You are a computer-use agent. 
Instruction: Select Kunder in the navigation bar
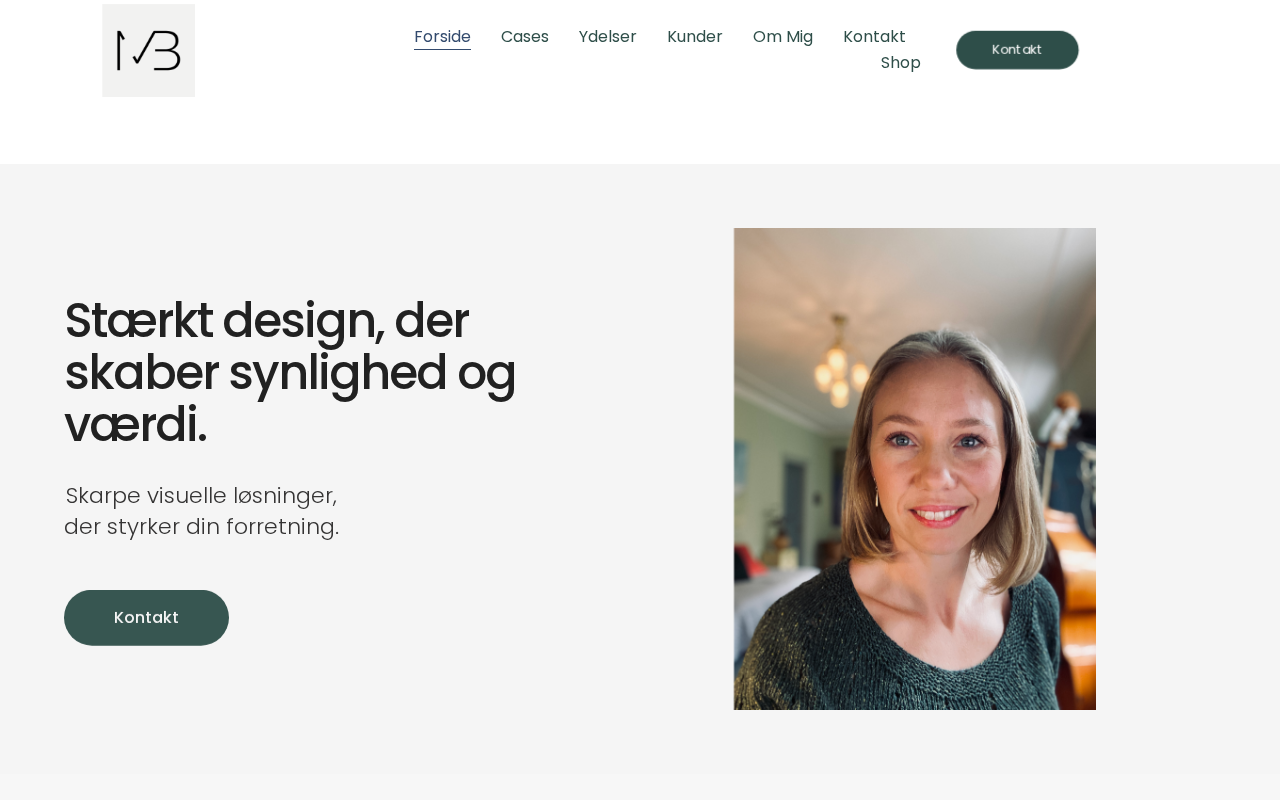pos(695,37)
